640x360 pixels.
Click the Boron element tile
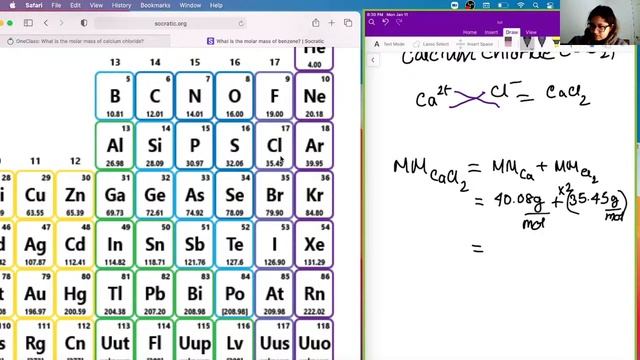point(115,96)
